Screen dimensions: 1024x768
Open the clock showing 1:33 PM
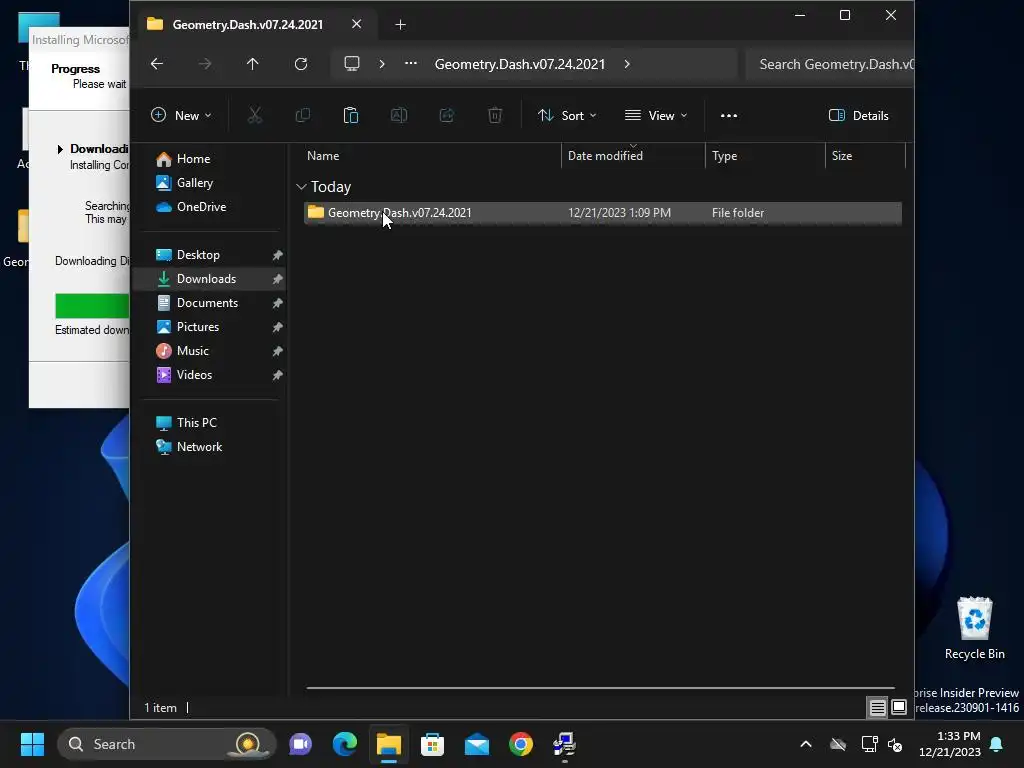click(950, 744)
